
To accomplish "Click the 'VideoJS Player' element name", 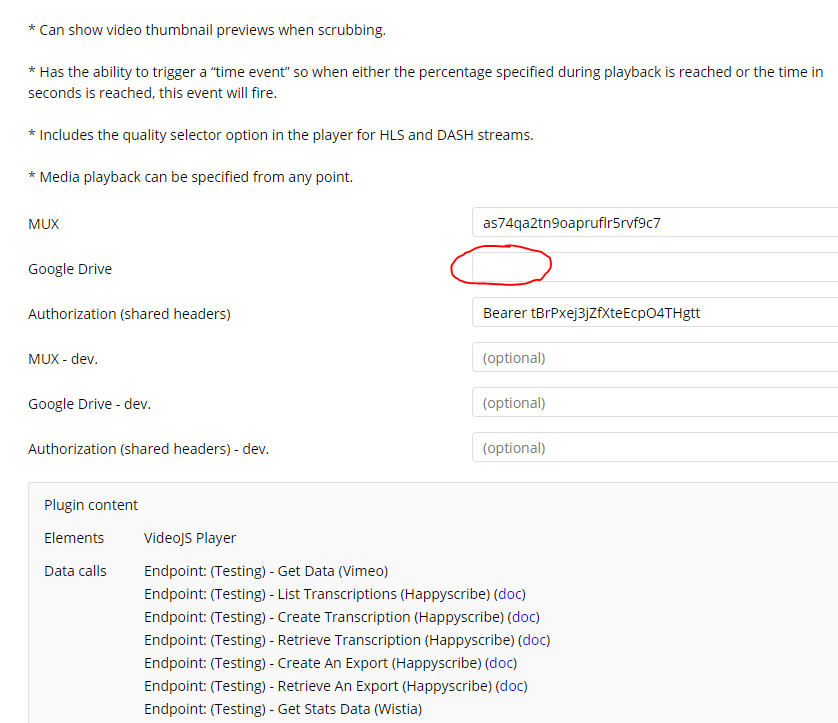I will click(190, 538).
